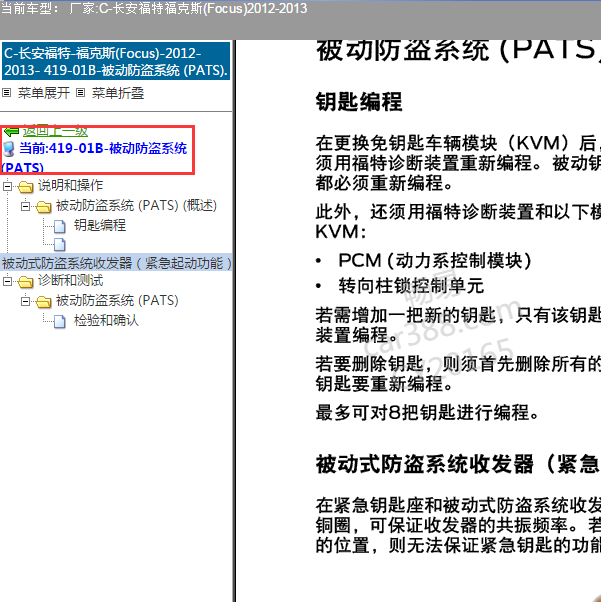Click the computer icon beside 当前:419-01B
This screenshot has width=601, height=602.
(x=9, y=149)
